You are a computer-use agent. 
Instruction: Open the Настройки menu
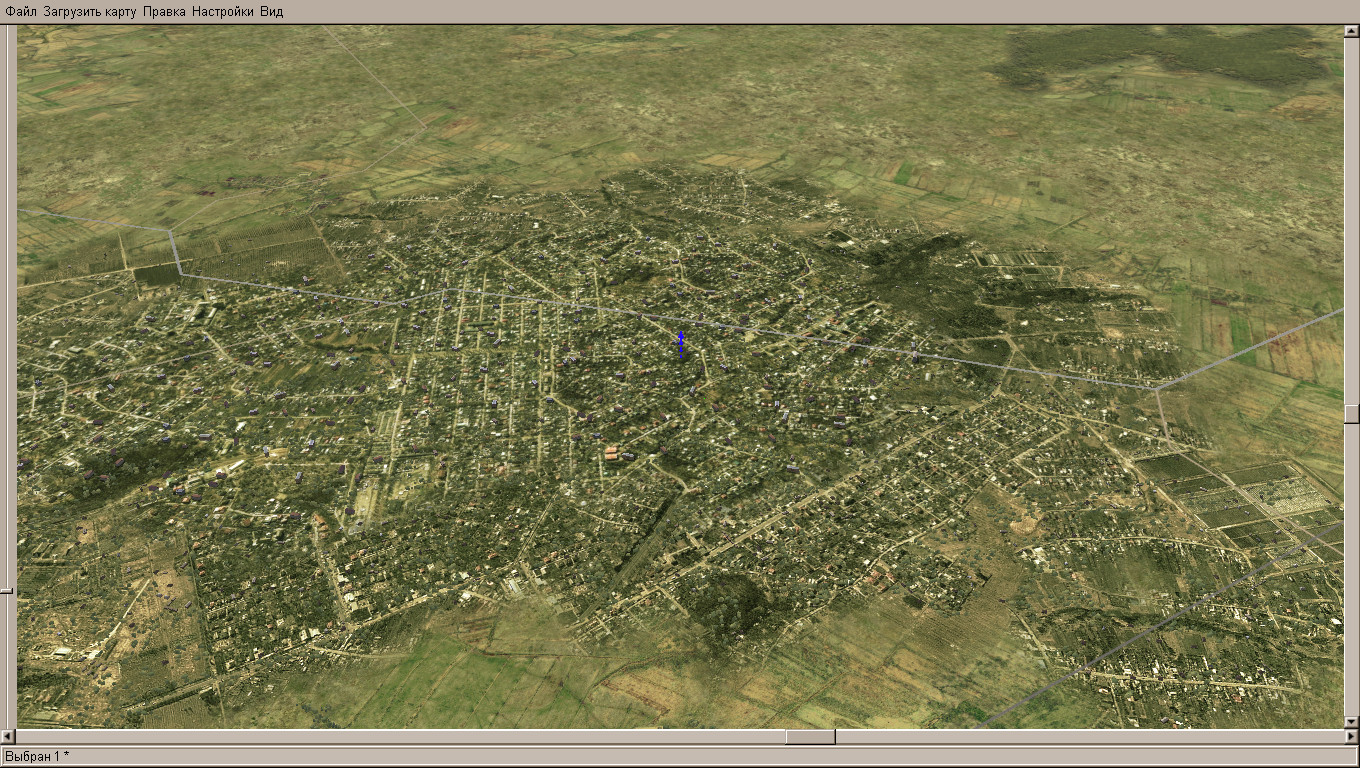[x=223, y=11]
